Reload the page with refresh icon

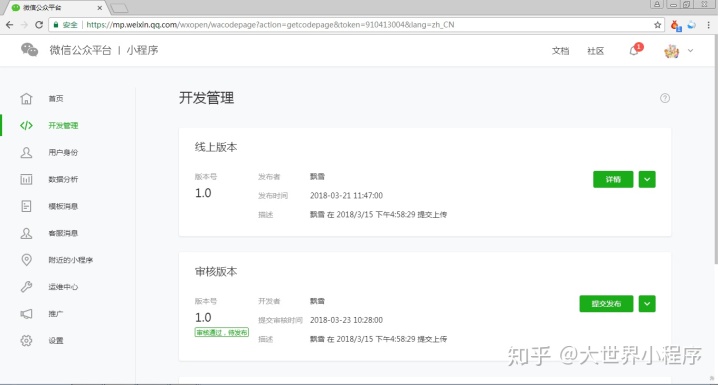(x=39, y=25)
